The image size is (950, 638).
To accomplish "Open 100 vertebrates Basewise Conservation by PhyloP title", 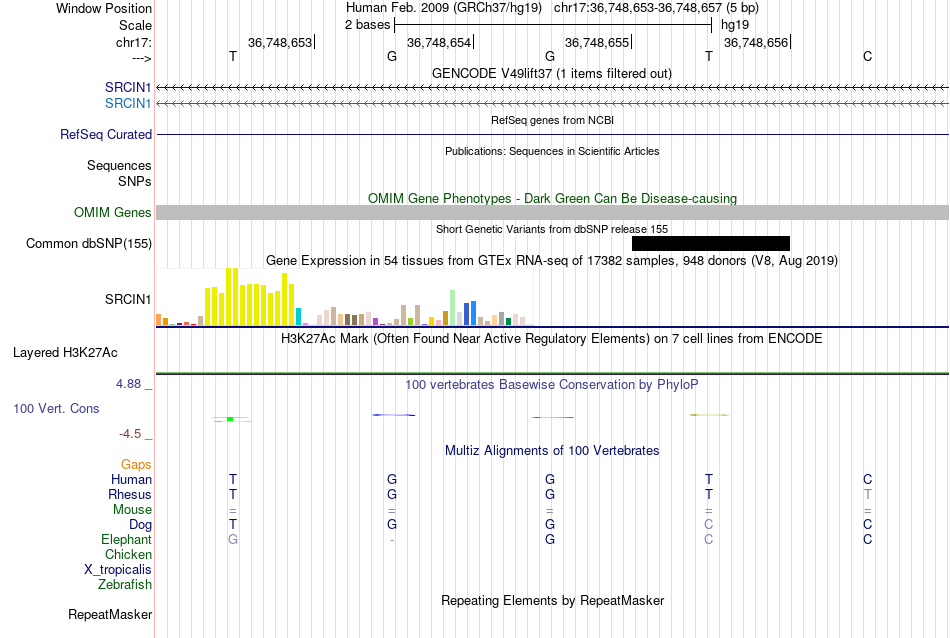I will tap(552, 385).
